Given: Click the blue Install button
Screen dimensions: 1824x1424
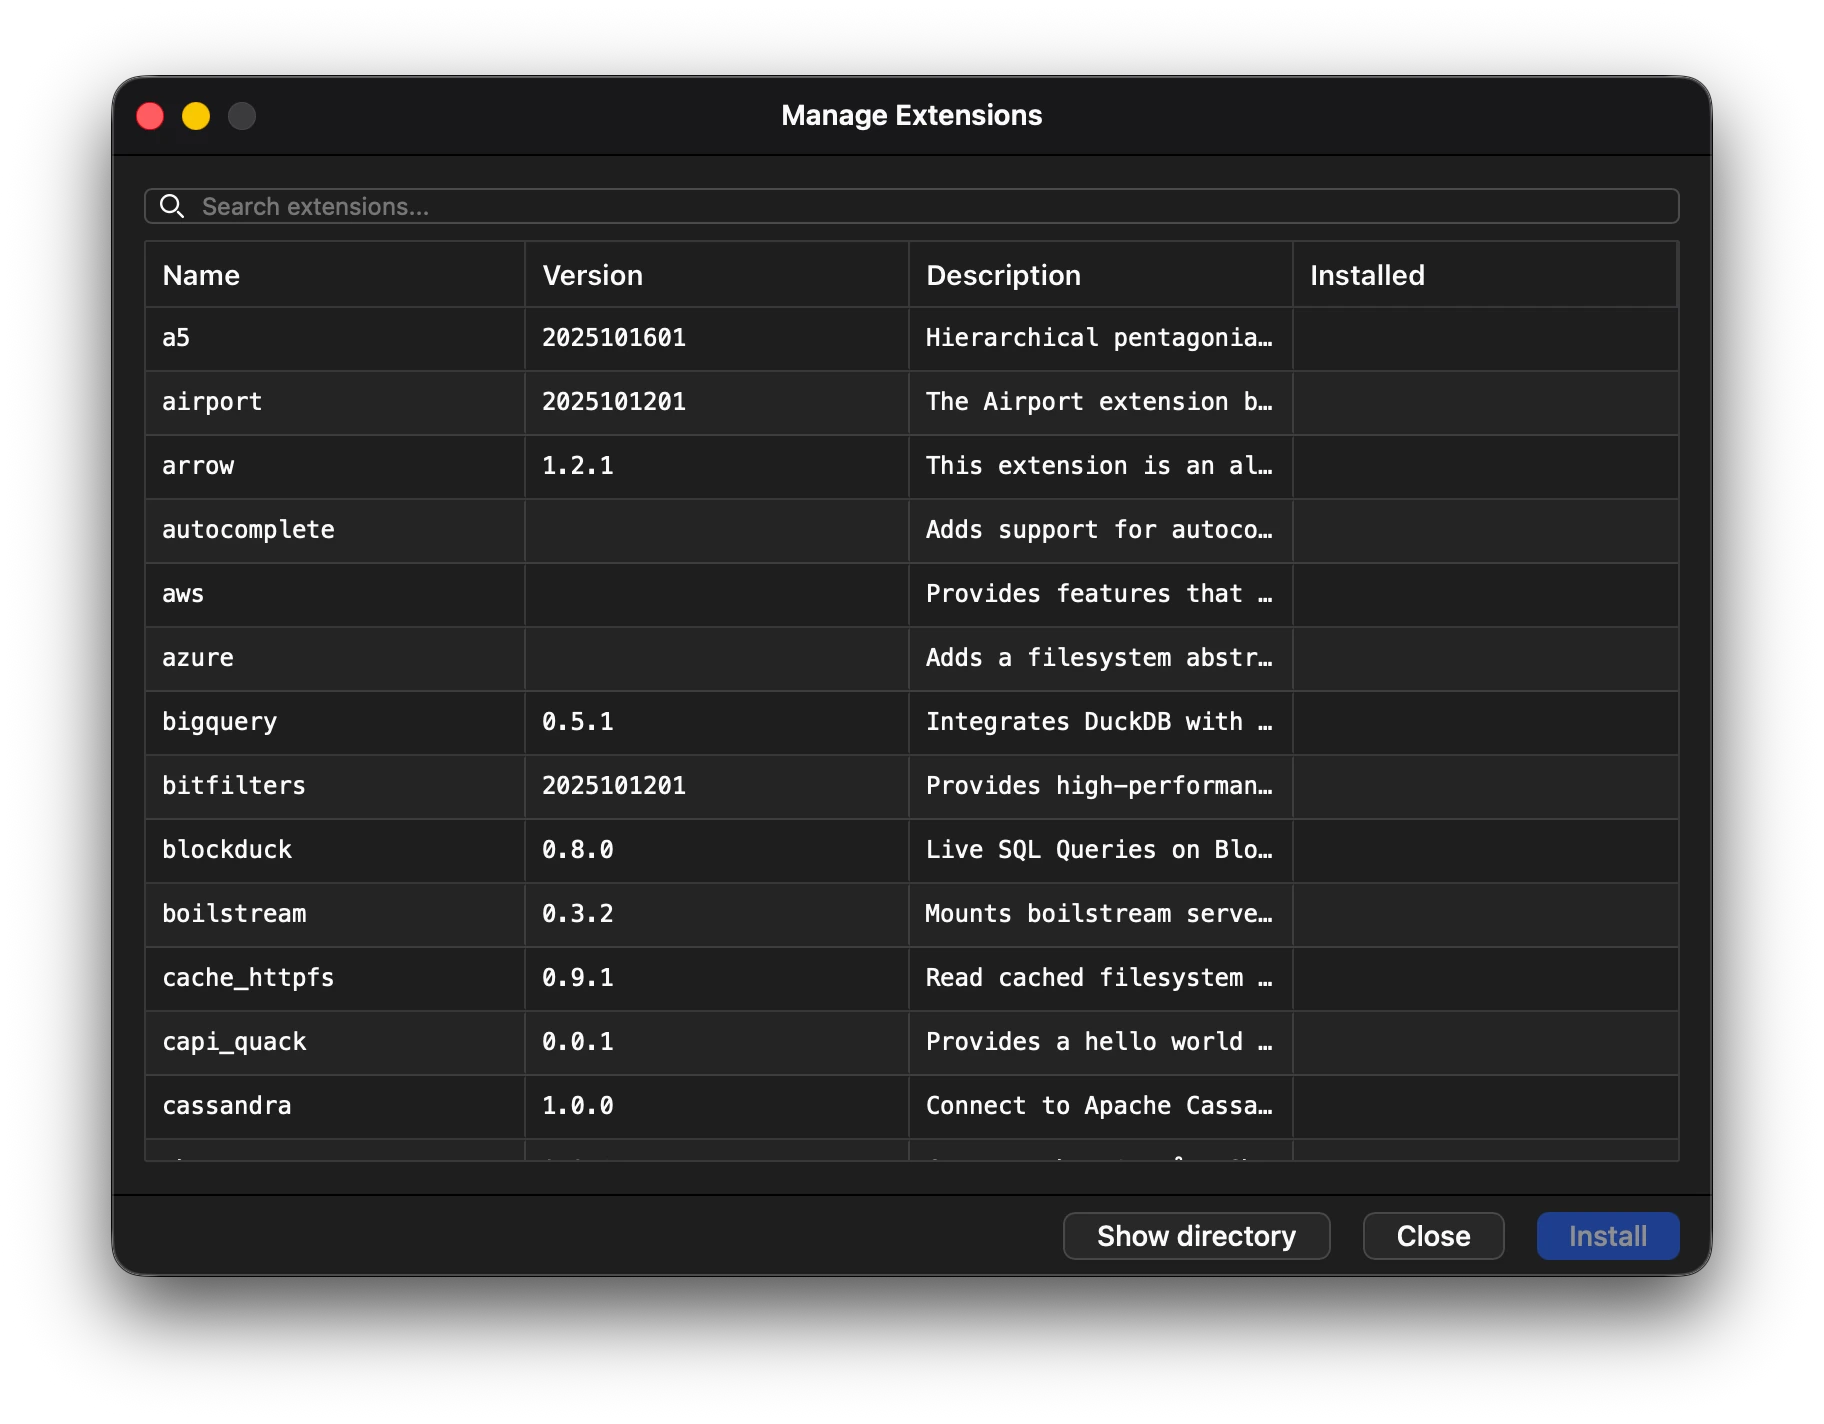Looking at the screenshot, I should pyautogui.click(x=1607, y=1236).
